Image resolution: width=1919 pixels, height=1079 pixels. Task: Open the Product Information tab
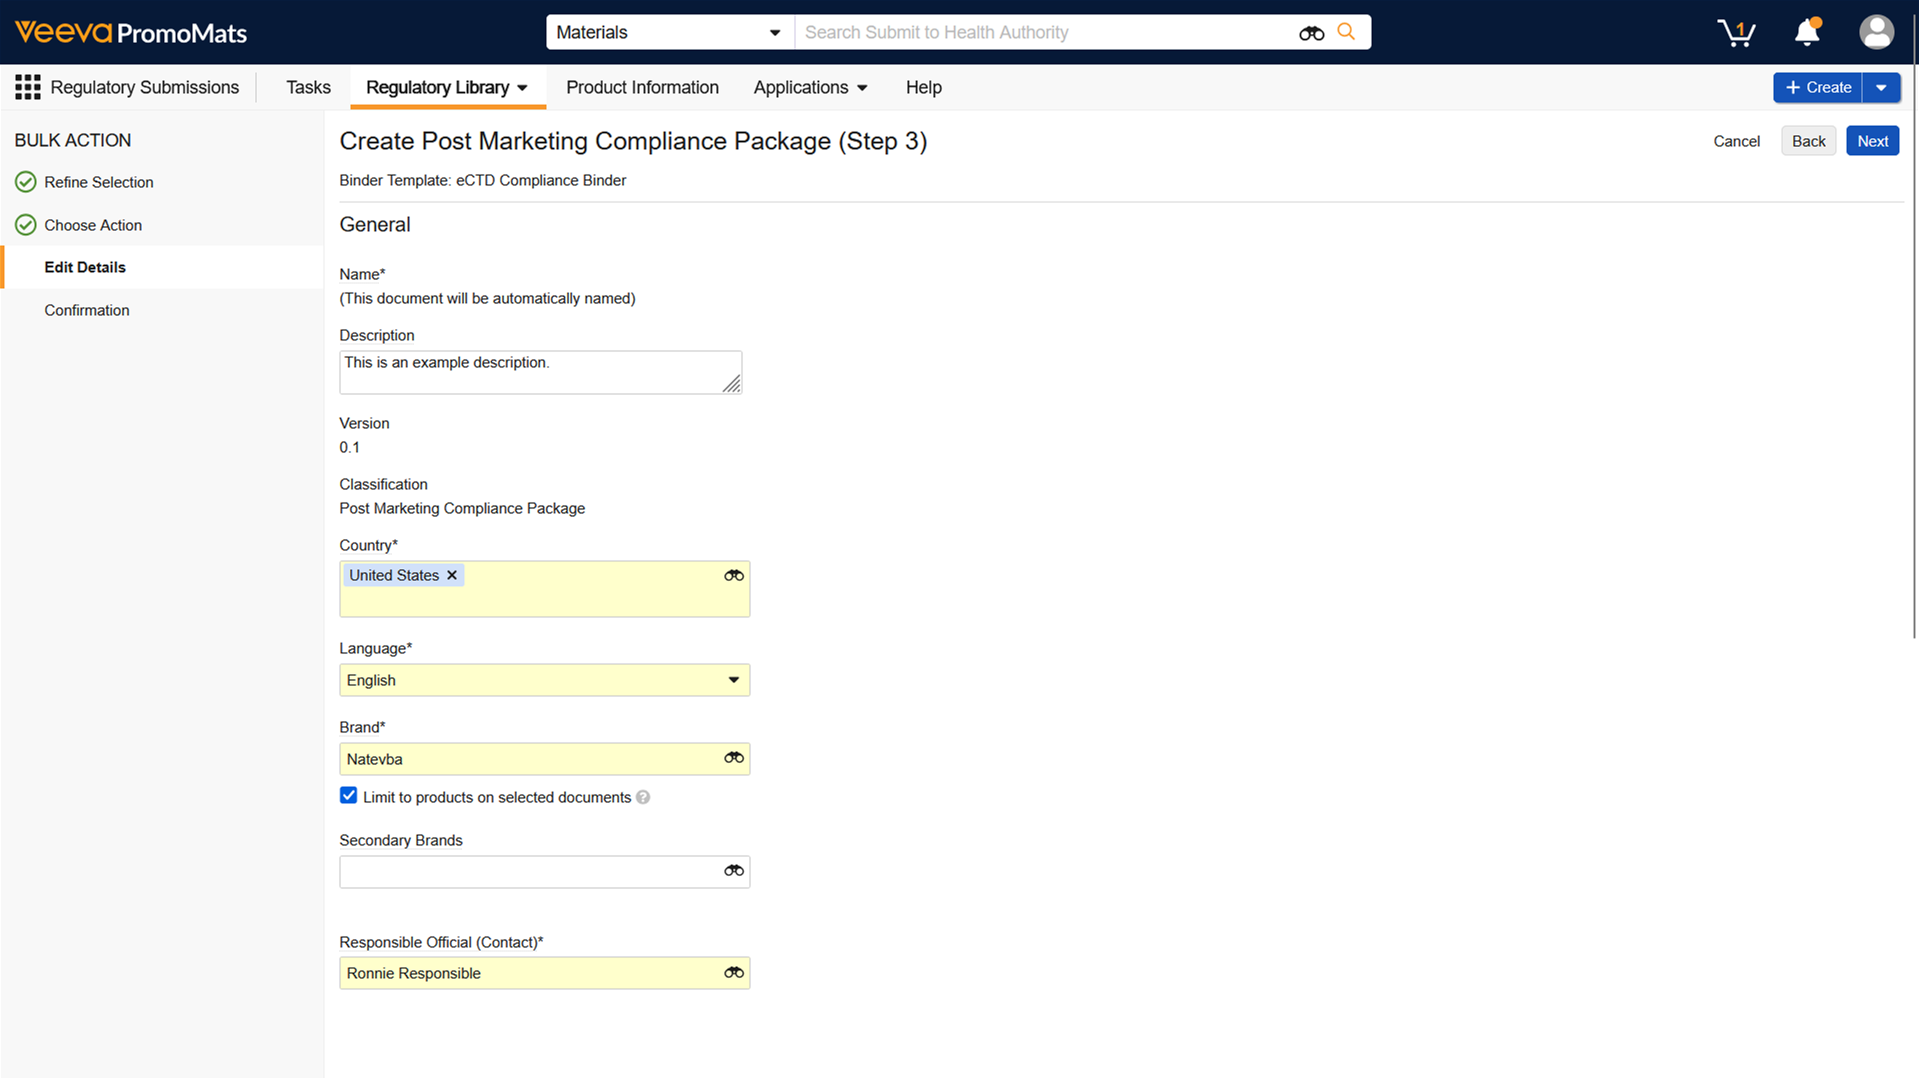642,88
